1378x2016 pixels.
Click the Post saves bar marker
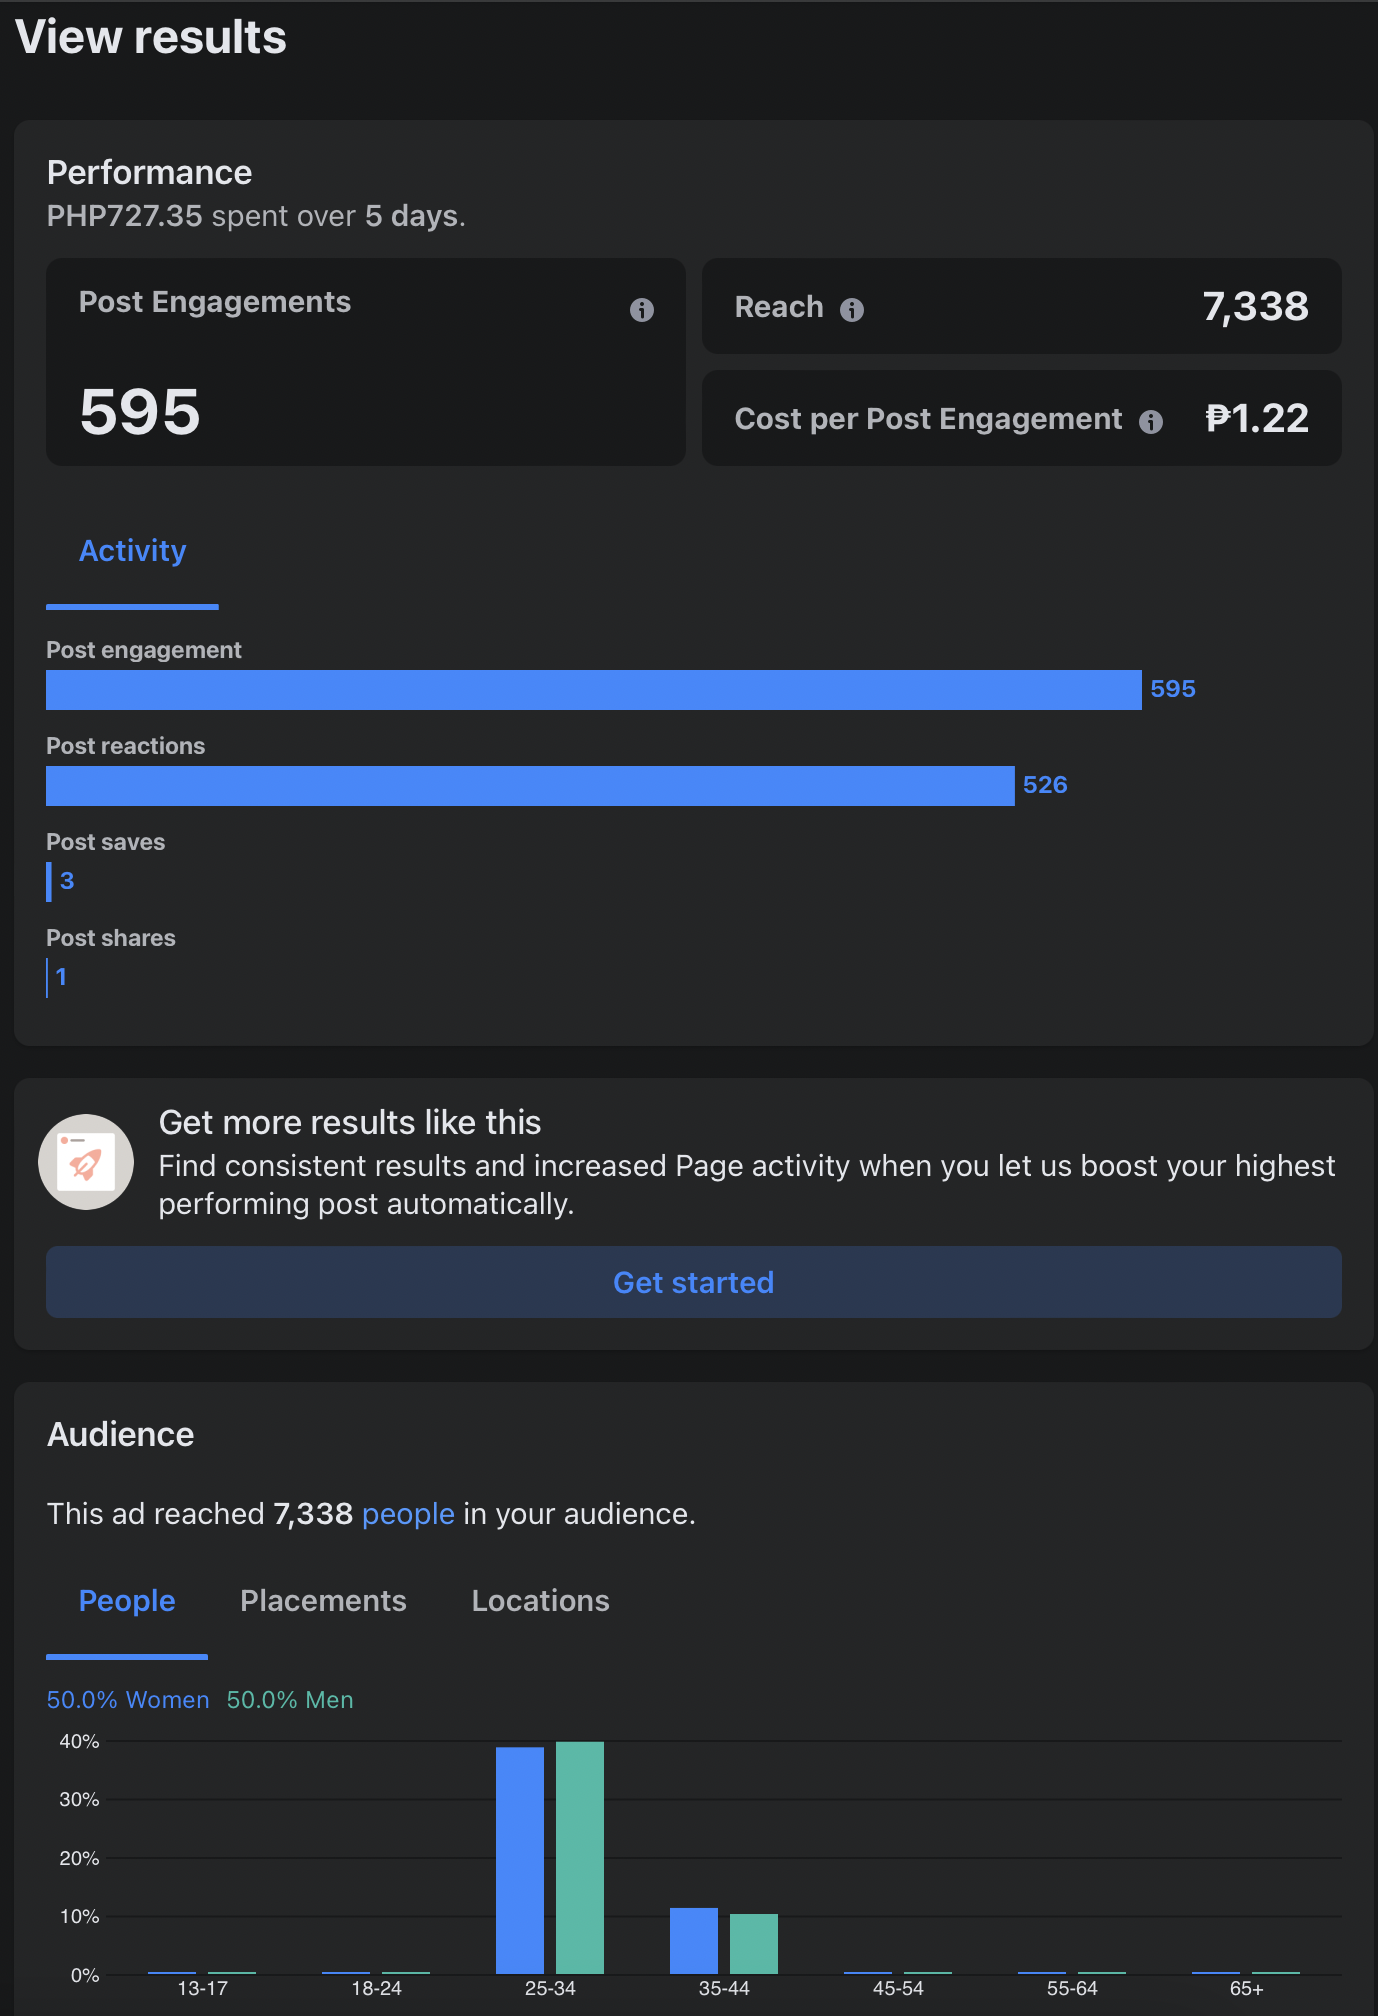click(x=49, y=882)
